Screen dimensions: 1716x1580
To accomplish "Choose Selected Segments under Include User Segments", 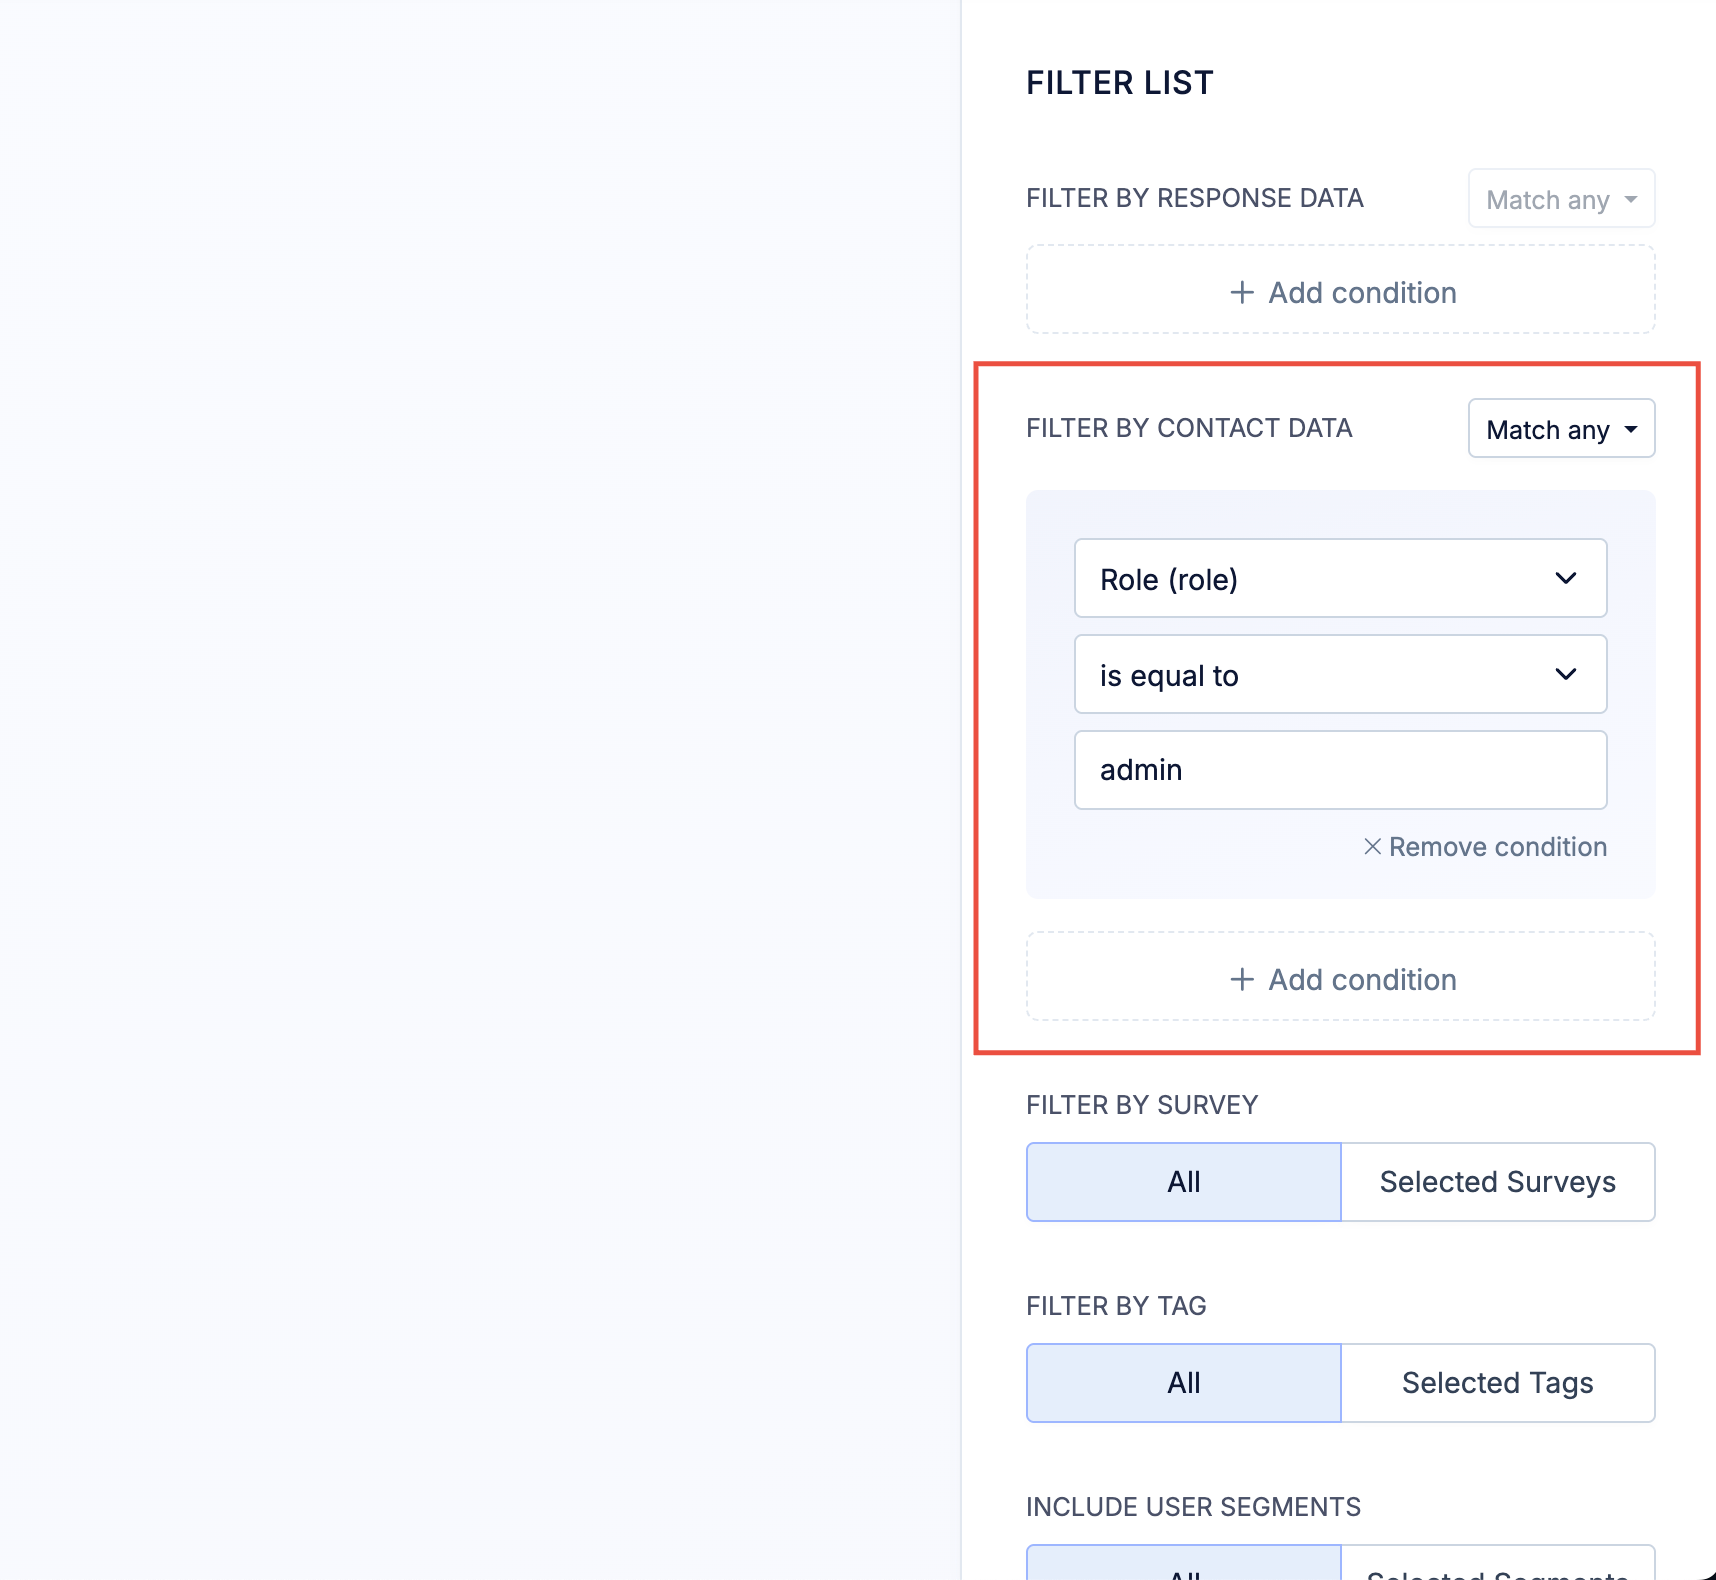I will 1497,1567.
